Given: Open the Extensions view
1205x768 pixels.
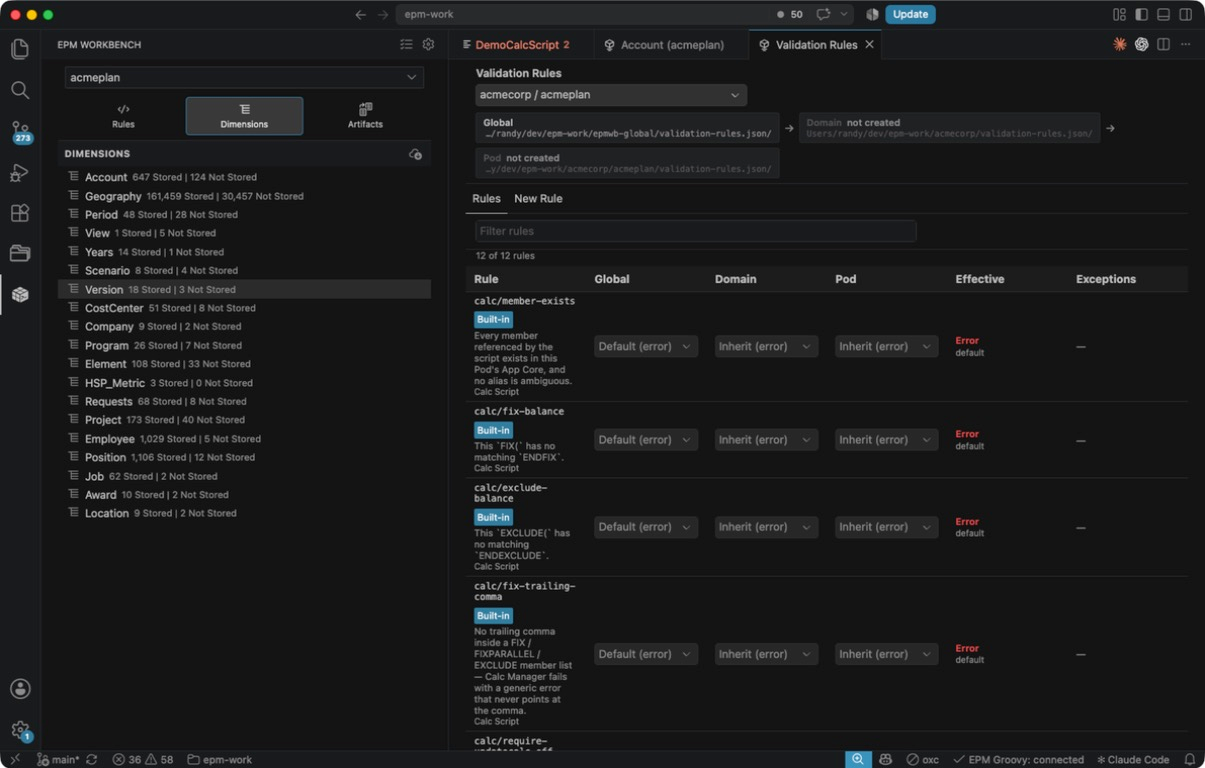Looking at the screenshot, I should pos(20,213).
